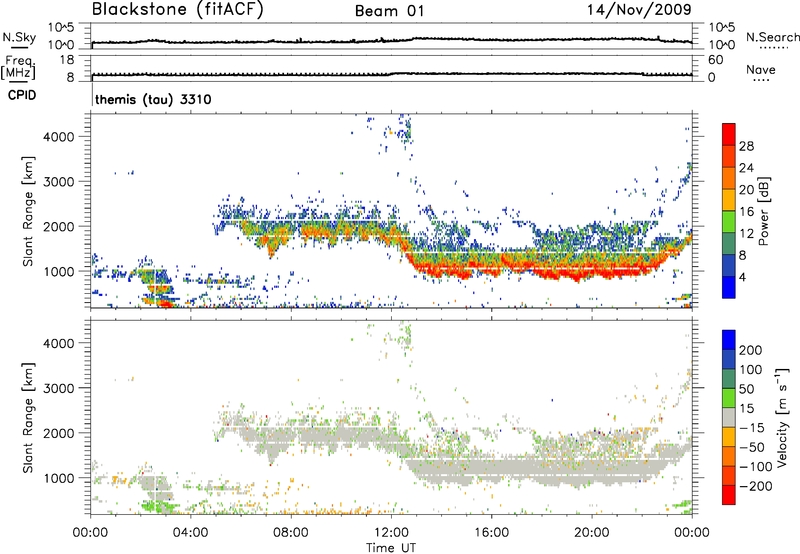This screenshot has width=800, height=554.
Task: Click the "3000" tick on the power panel
Action: [59, 182]
